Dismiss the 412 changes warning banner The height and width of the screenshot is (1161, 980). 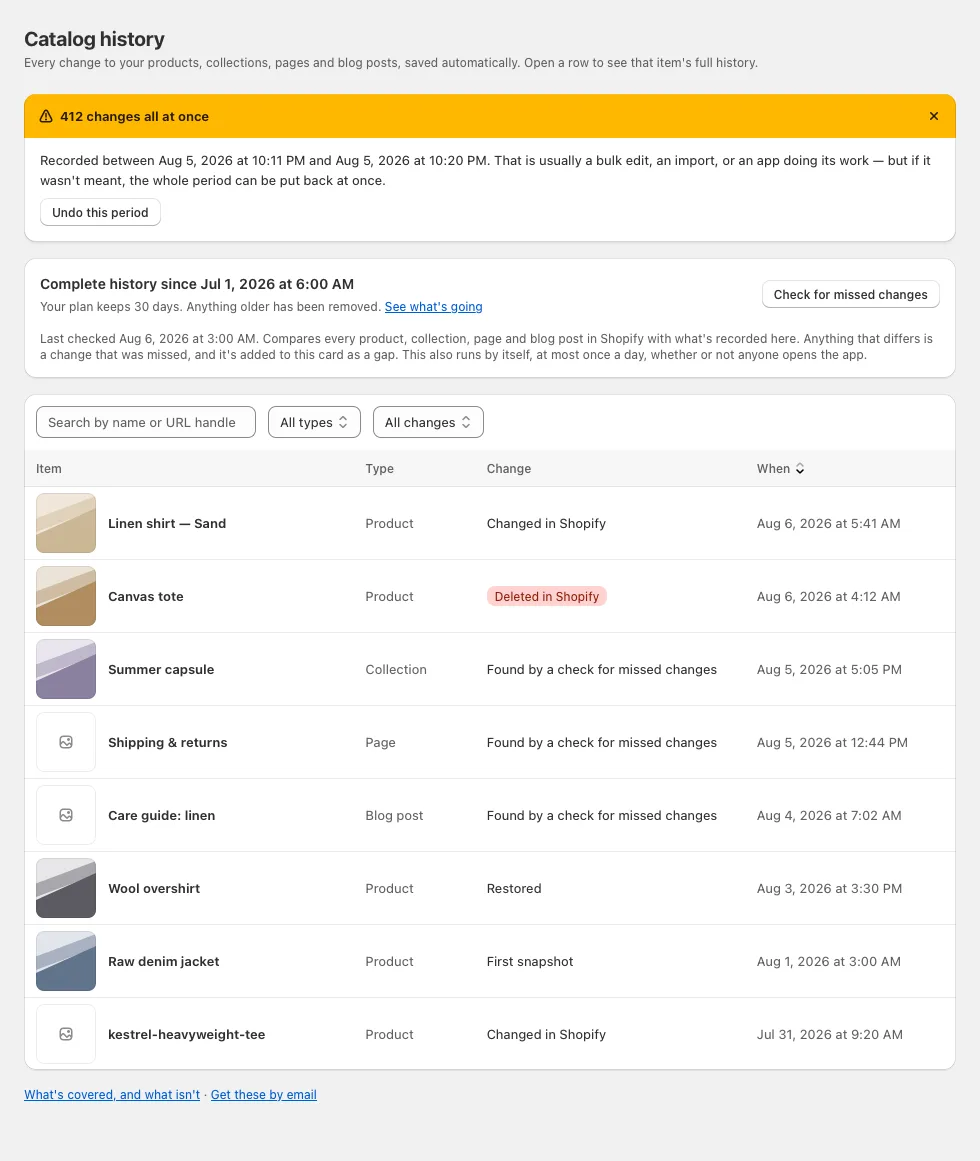tap(933, 116)
